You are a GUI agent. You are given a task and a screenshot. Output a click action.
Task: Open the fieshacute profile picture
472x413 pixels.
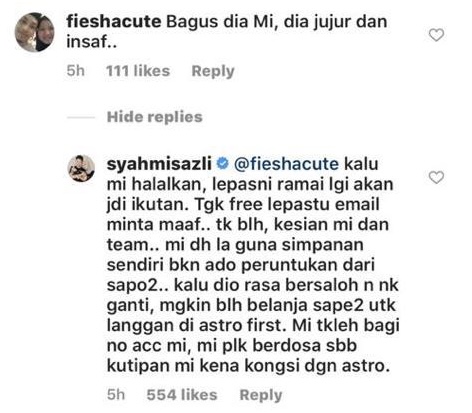pos(35,32)
